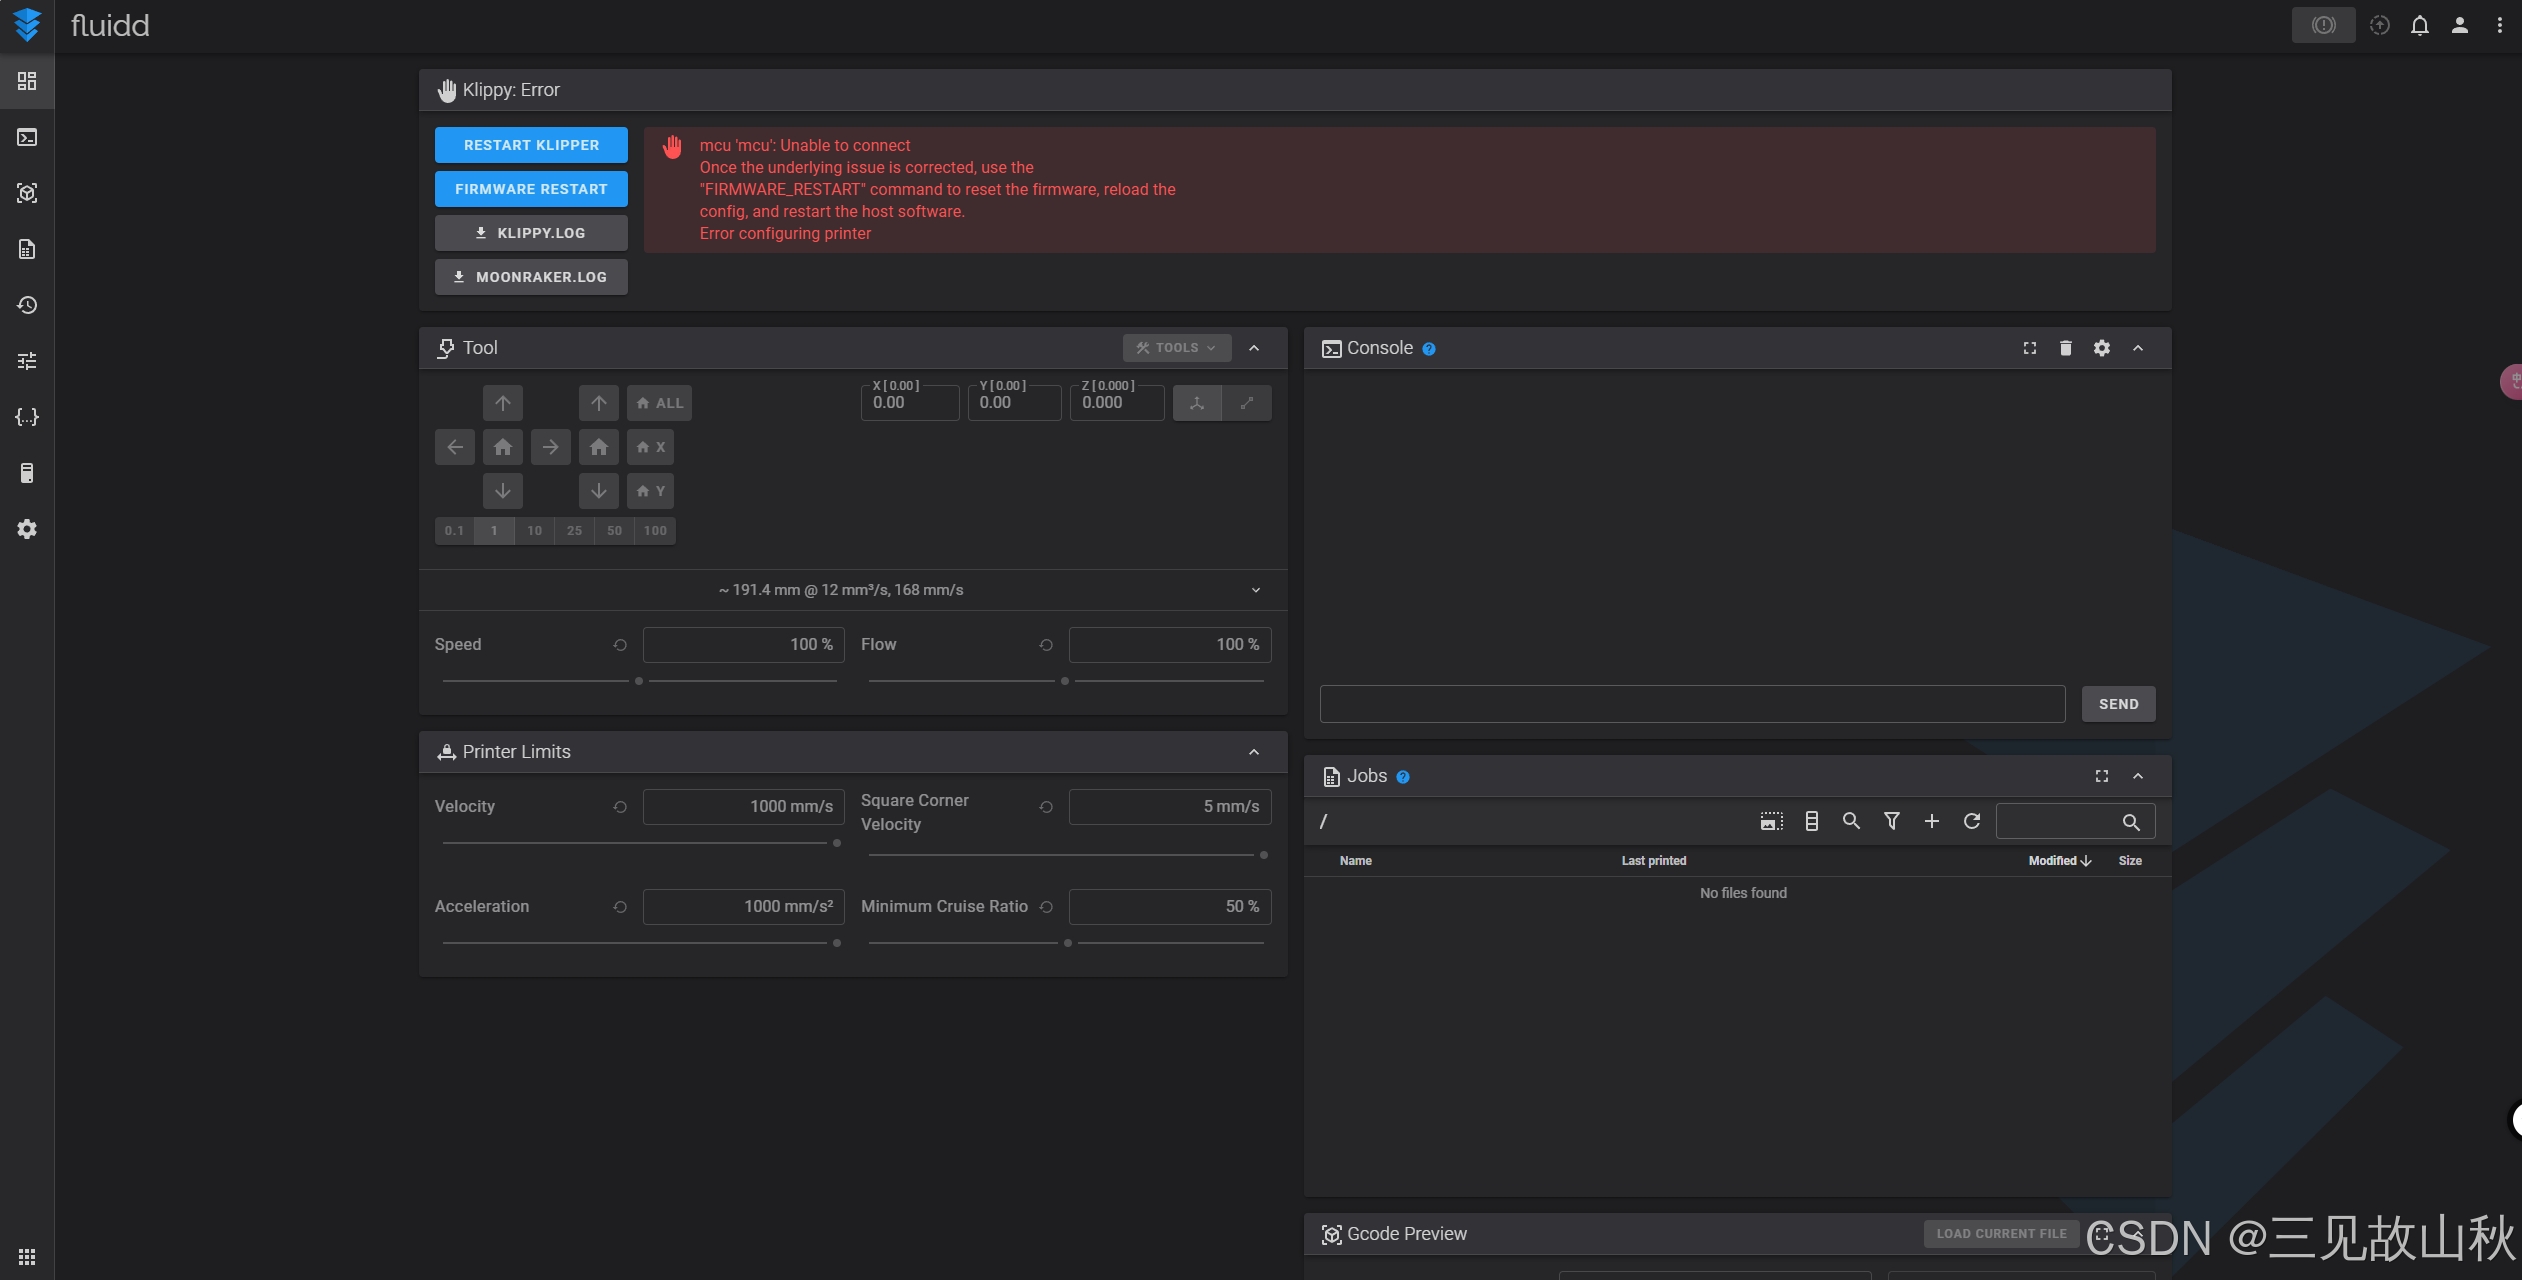Toggle absolute positioning mode button
This screenshot has width=2522, height=1280.
(1196, 403)
